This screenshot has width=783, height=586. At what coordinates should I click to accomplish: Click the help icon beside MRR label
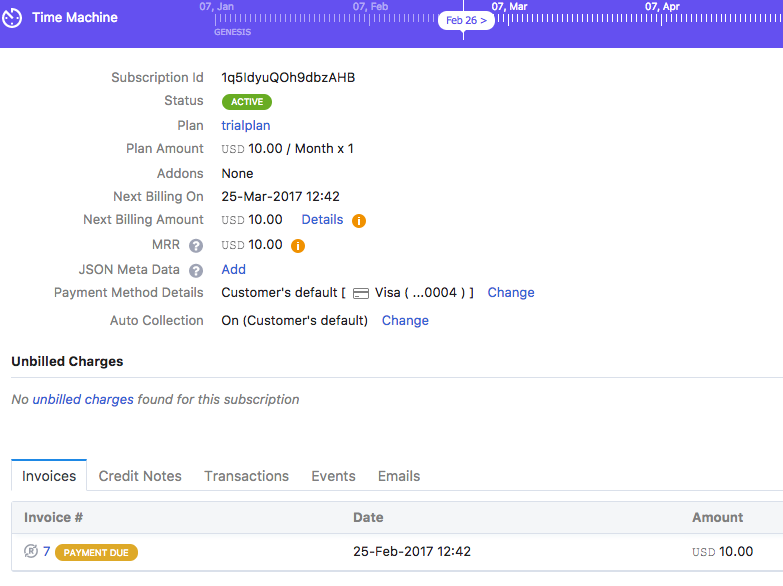196,245
